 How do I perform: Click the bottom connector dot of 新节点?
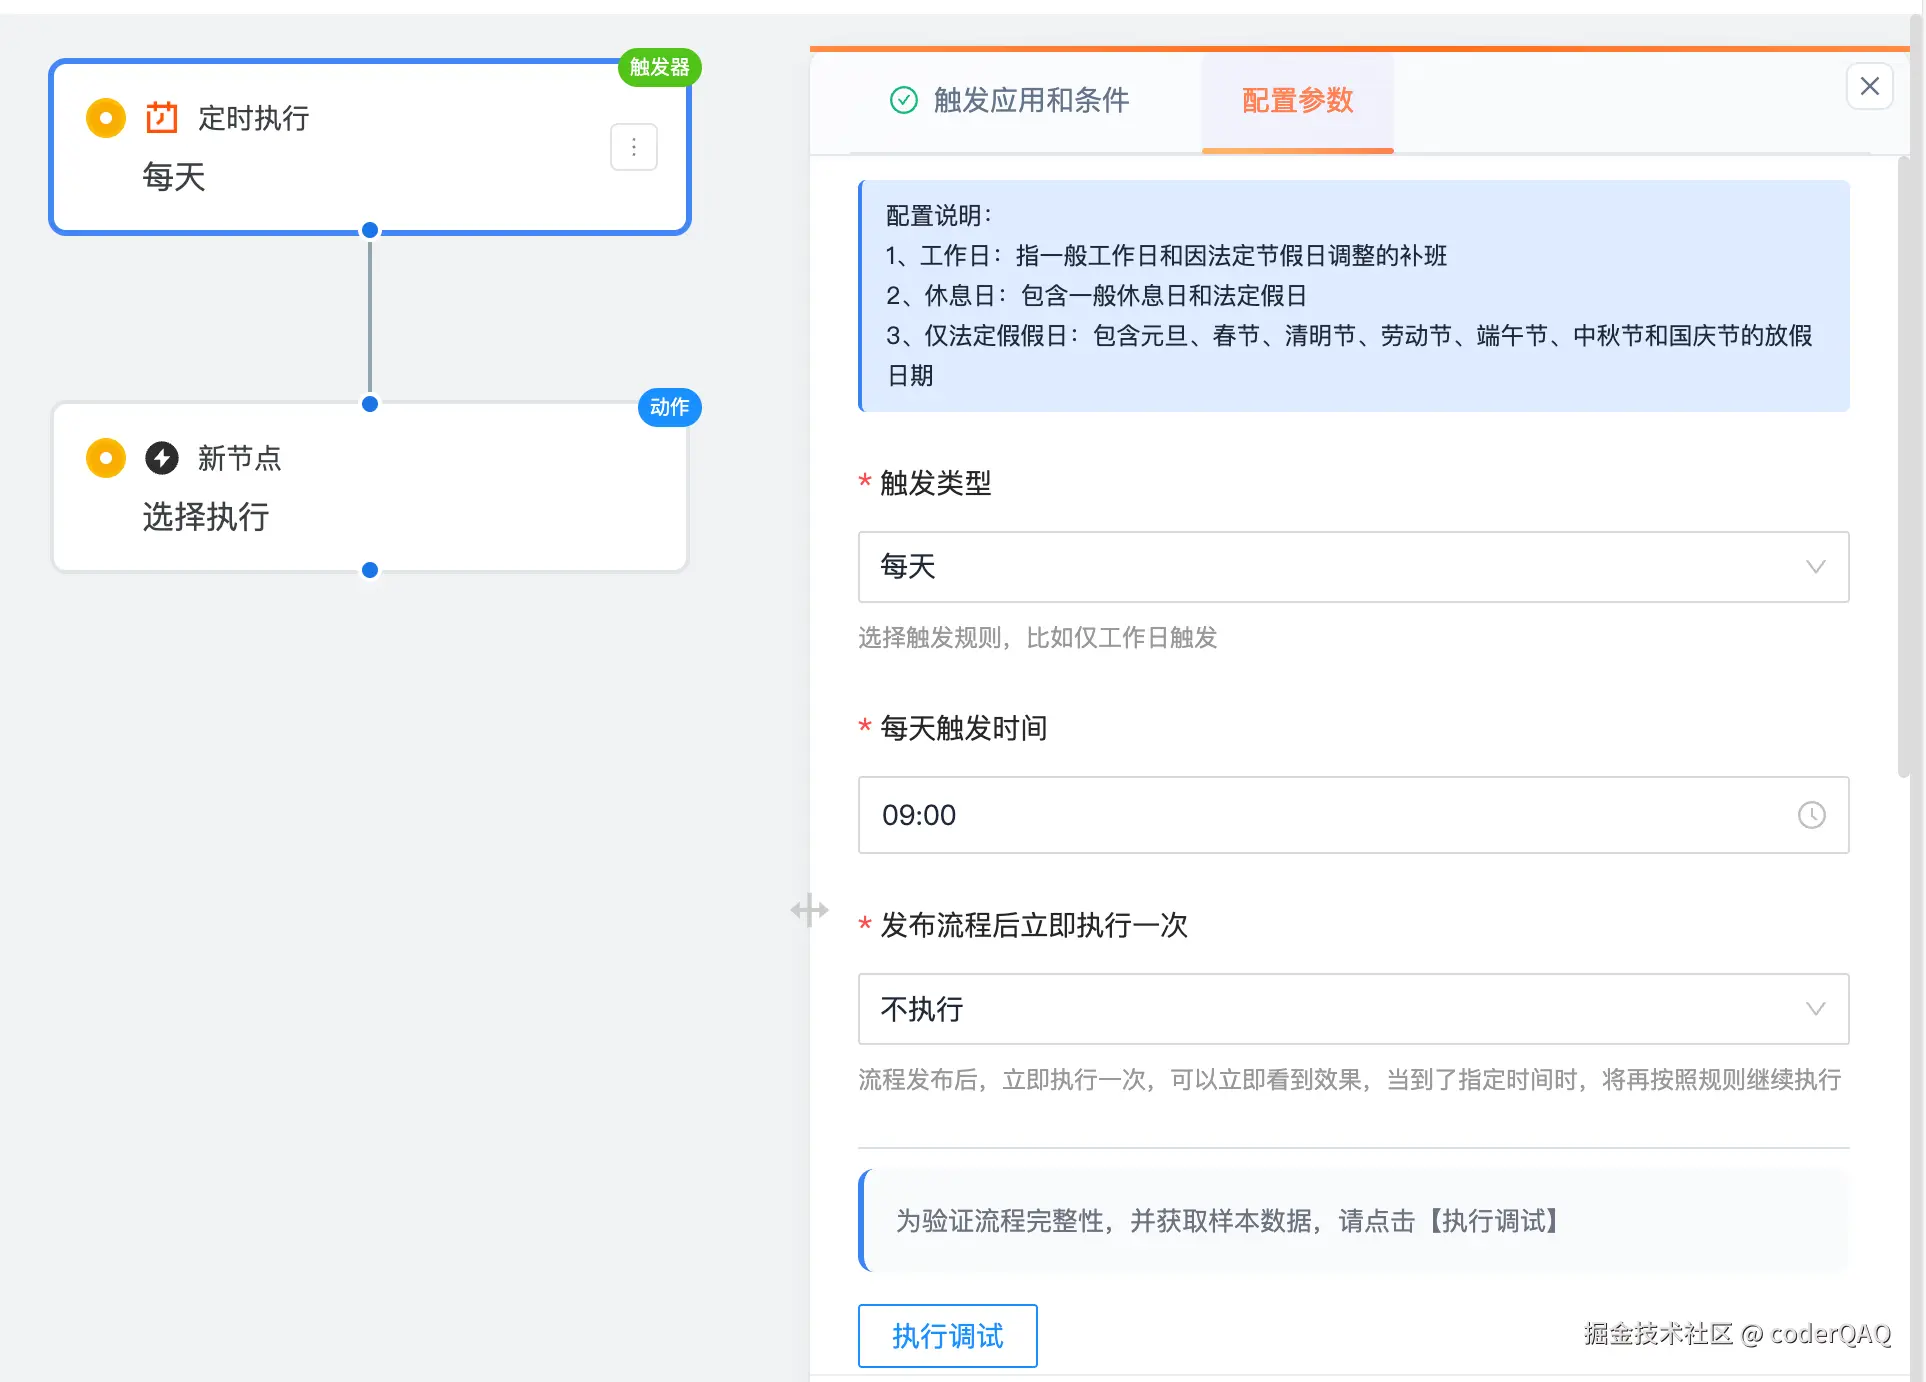click(x=370, y=570)
